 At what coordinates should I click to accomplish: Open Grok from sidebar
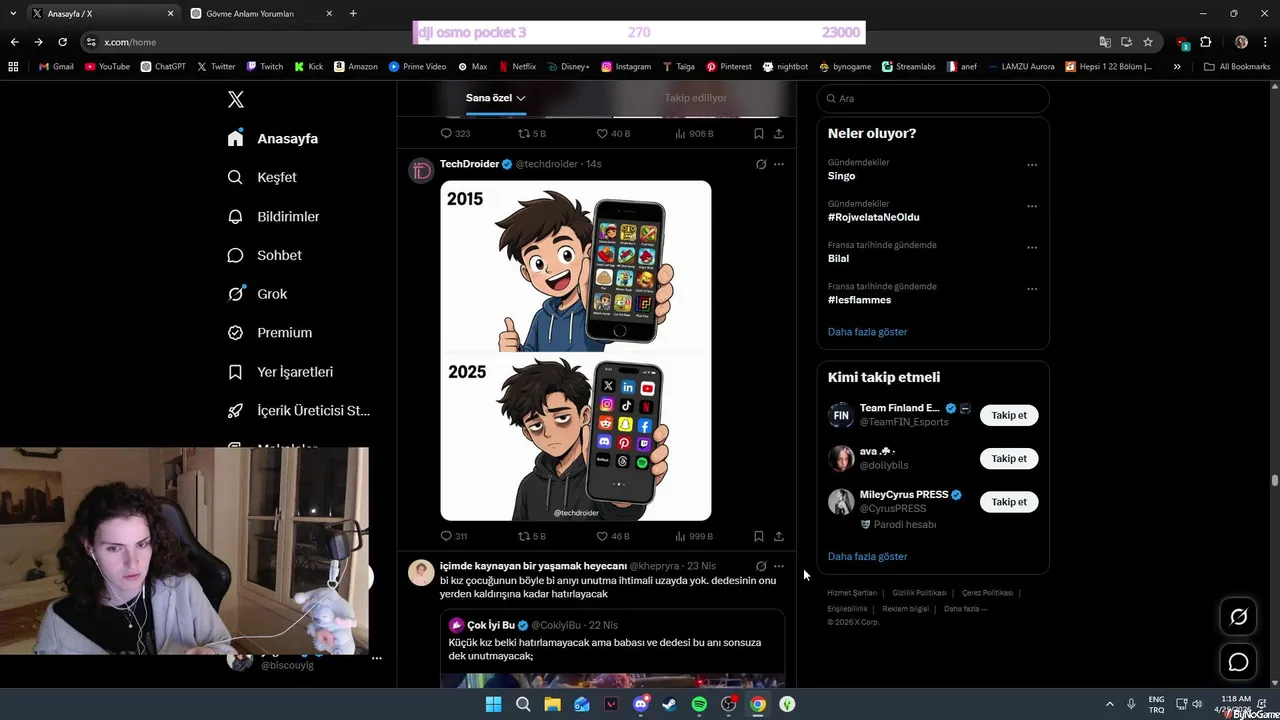257,294
